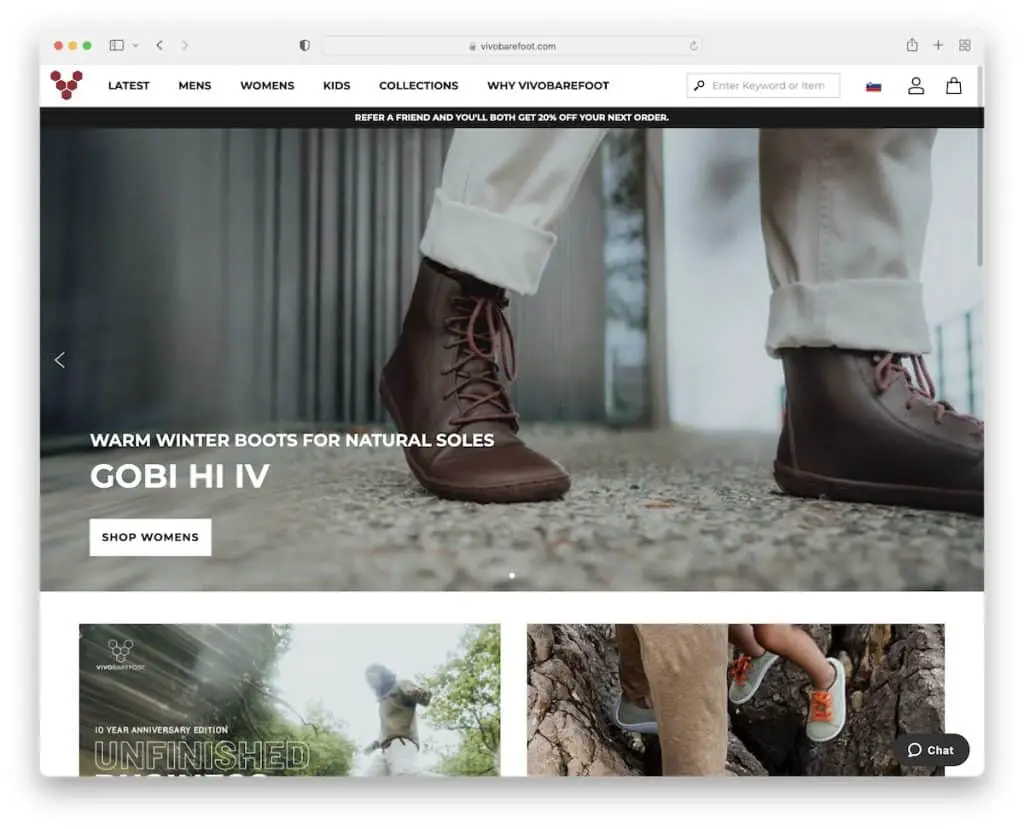The width and height of the screenshot is (1024, 829).
Task: Go forward with the browser forward arrow
Action: pos(185,45)
